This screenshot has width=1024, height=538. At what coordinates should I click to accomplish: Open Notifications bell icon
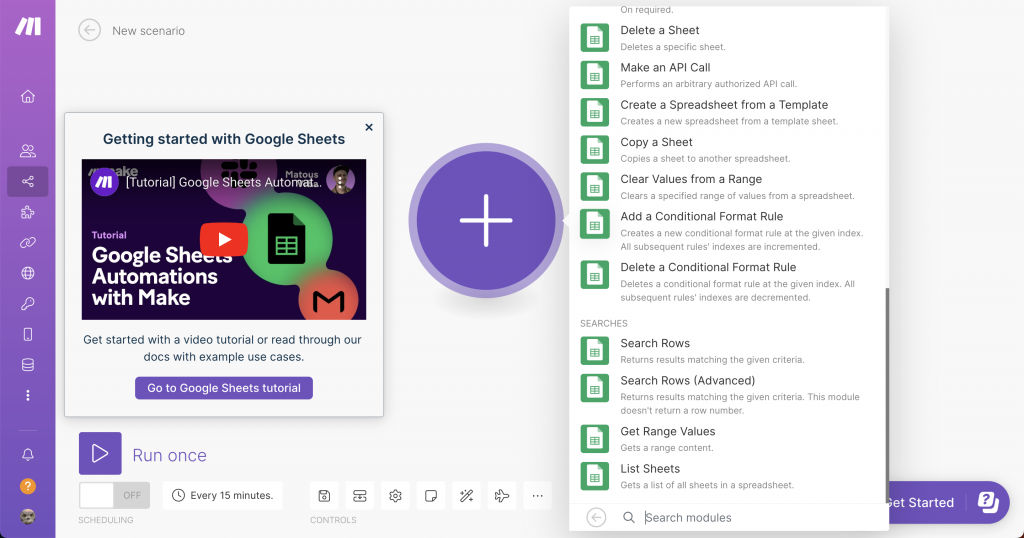coord(27,454)
